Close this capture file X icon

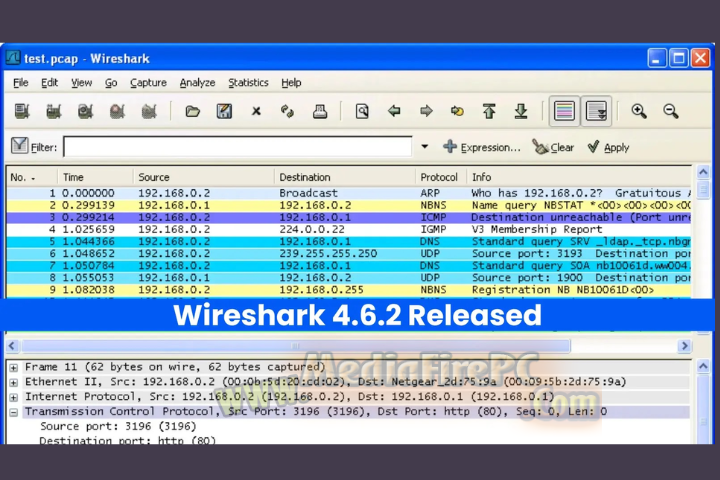tap(256, 111)
